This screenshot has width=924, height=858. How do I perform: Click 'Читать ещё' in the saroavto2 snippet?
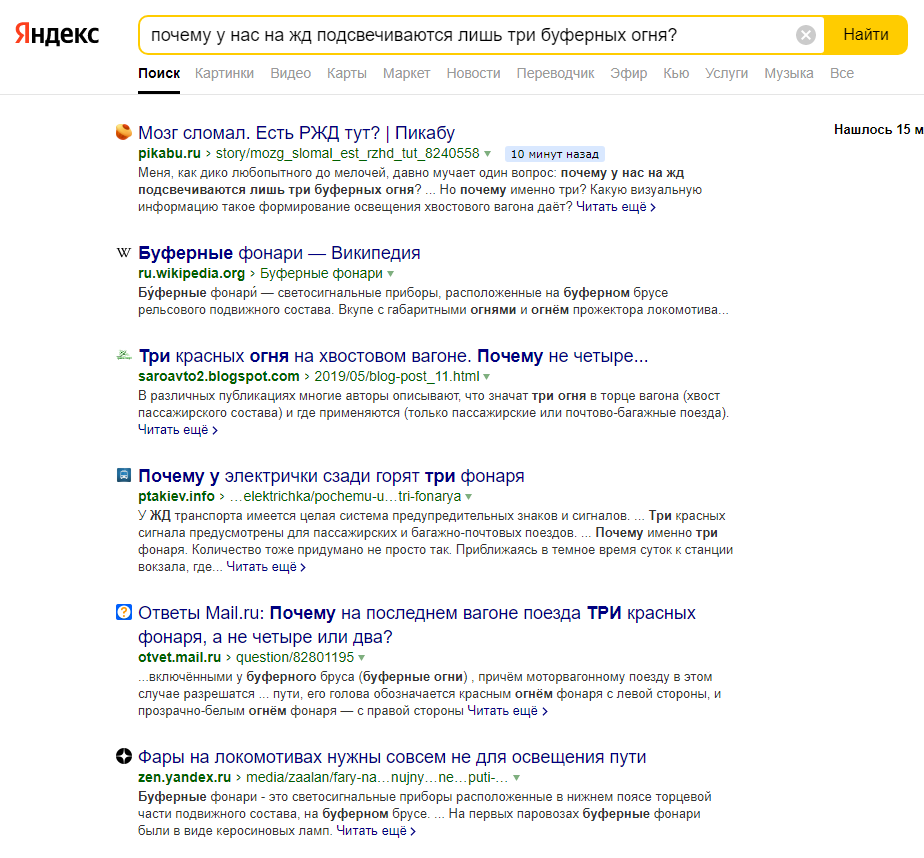pos(177,430)
